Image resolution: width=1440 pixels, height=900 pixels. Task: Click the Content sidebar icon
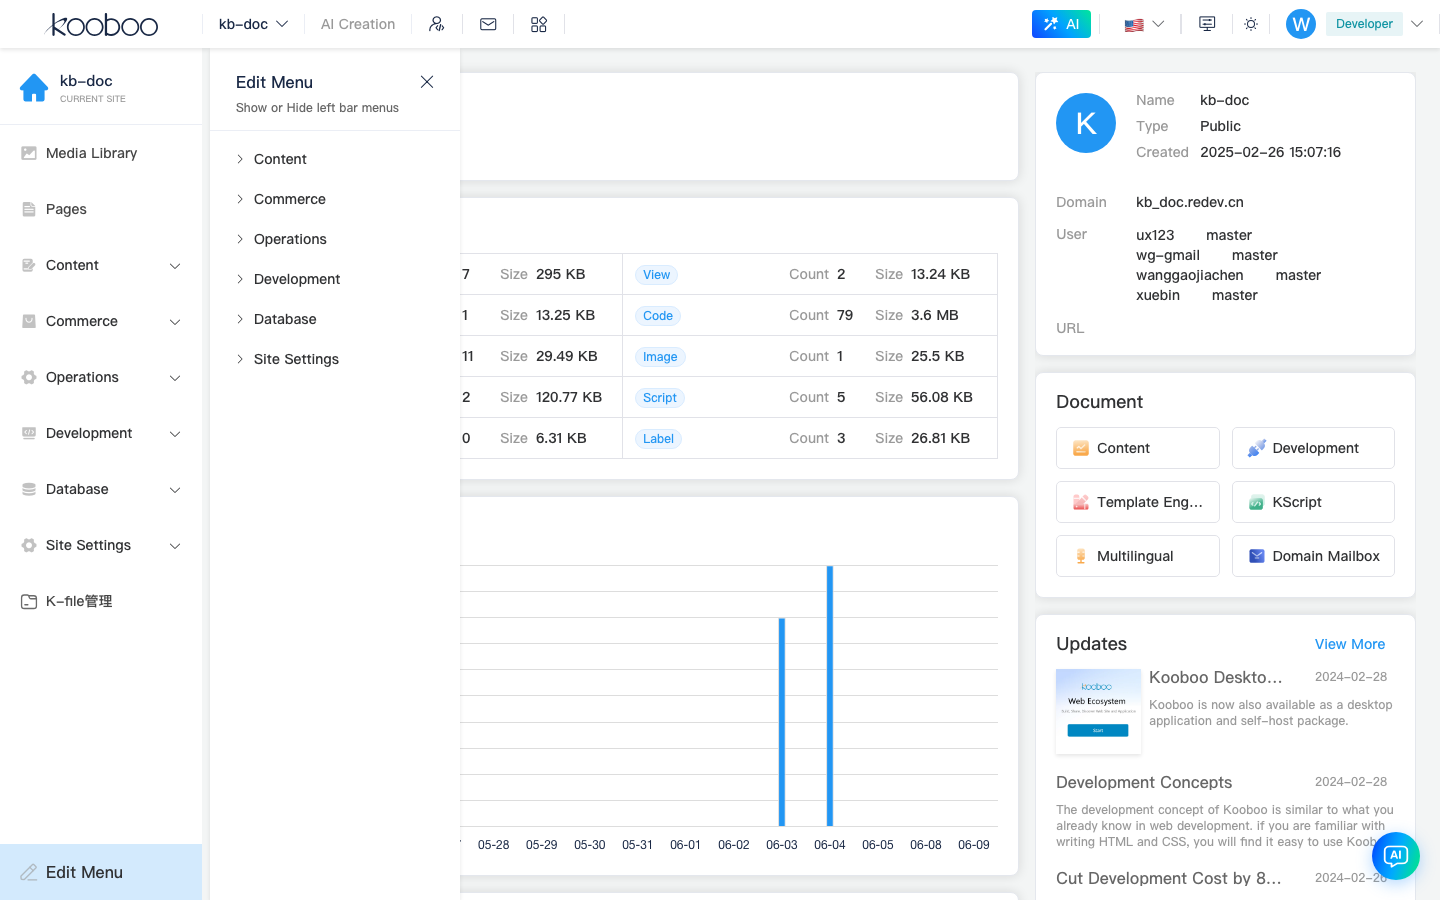pyautogui.click(x=29, y=265)
